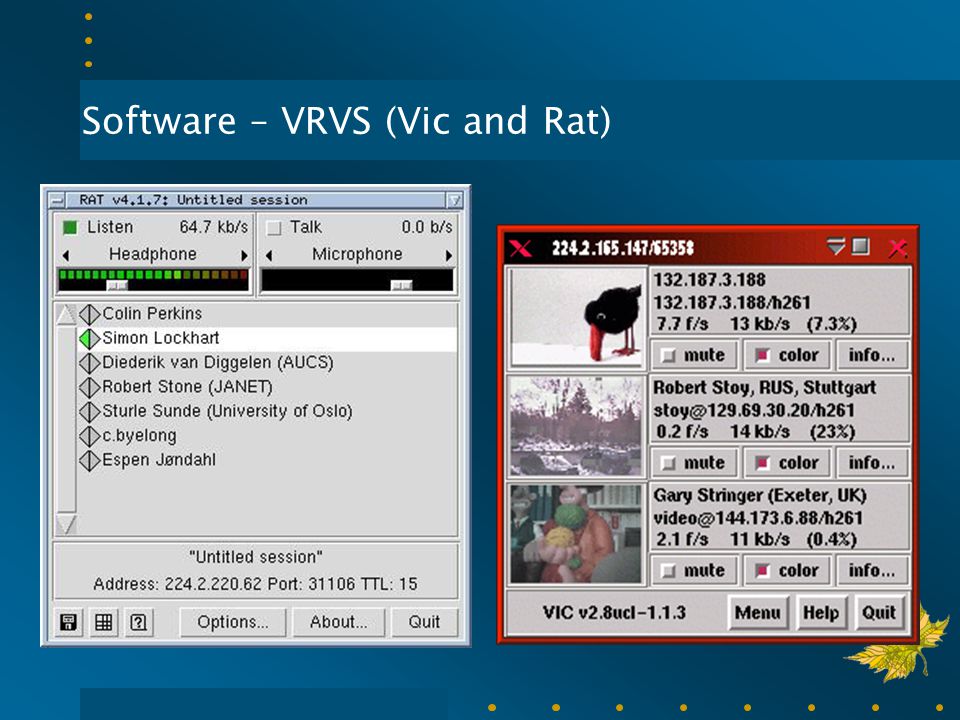Screen dimensions: 960x720
Task: Click diamond icon beside Espen Jørdahl
Action: 89,460
